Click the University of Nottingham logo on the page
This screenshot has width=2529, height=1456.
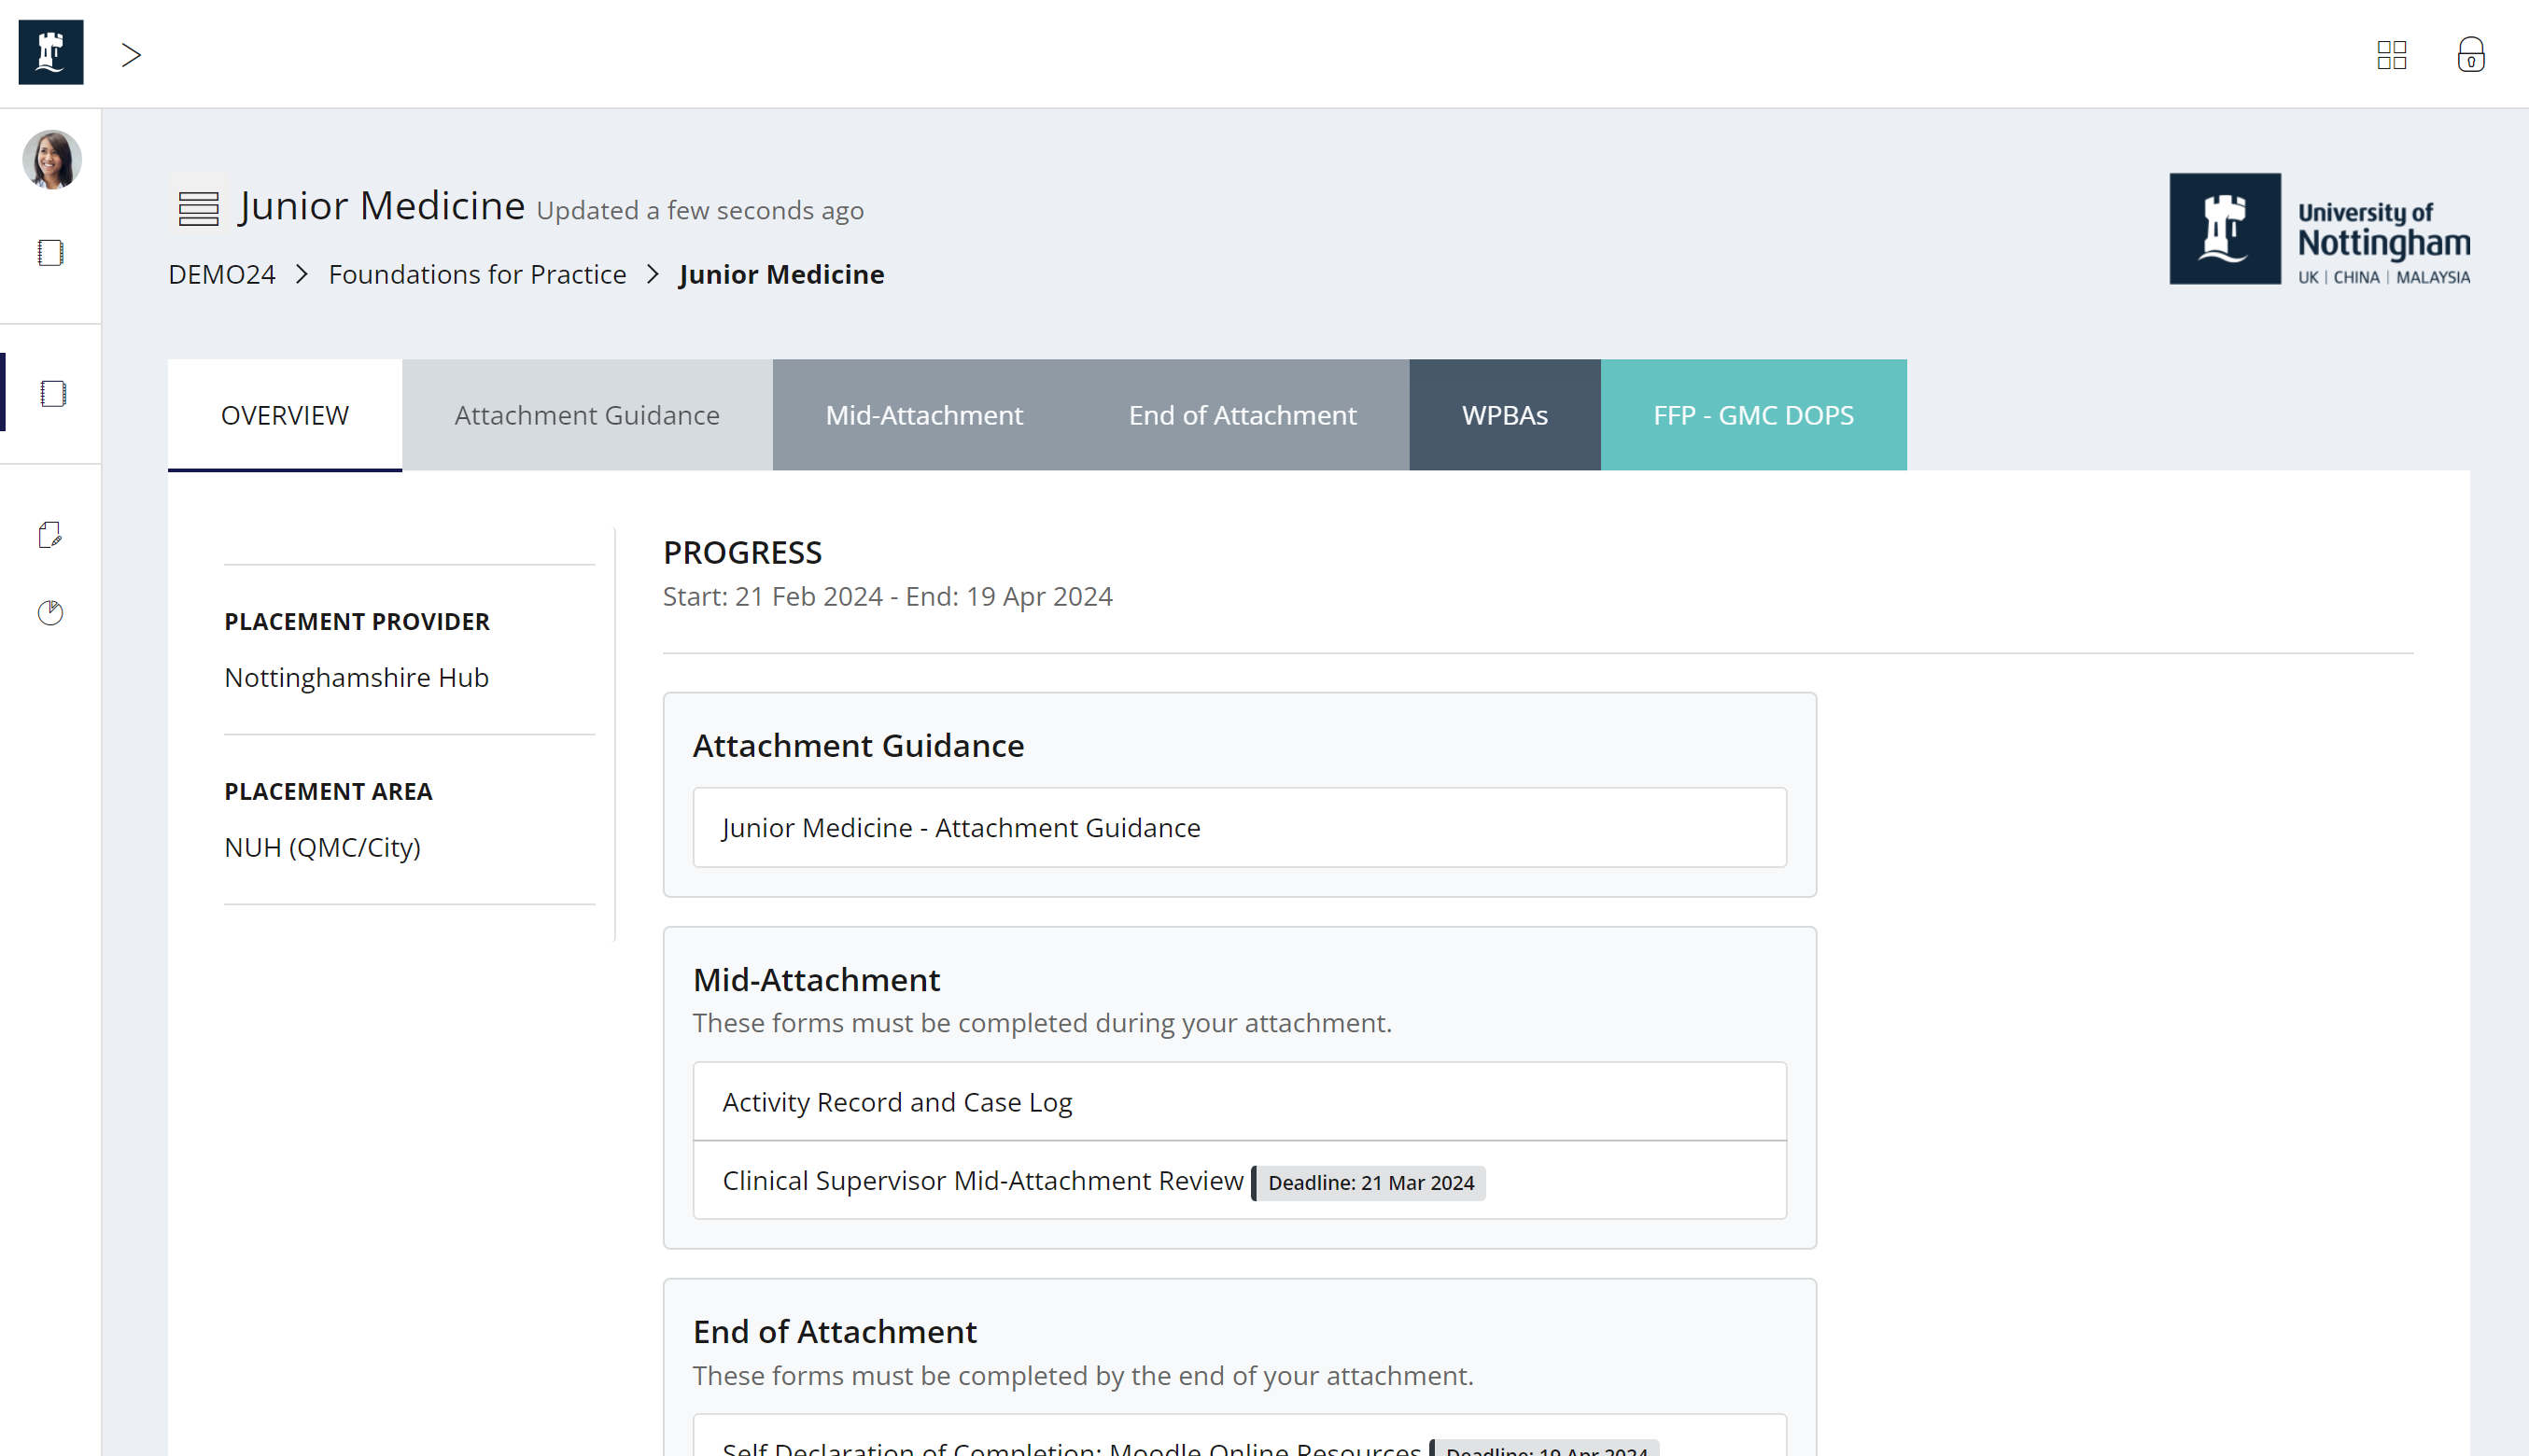[x=2320, y=229]
